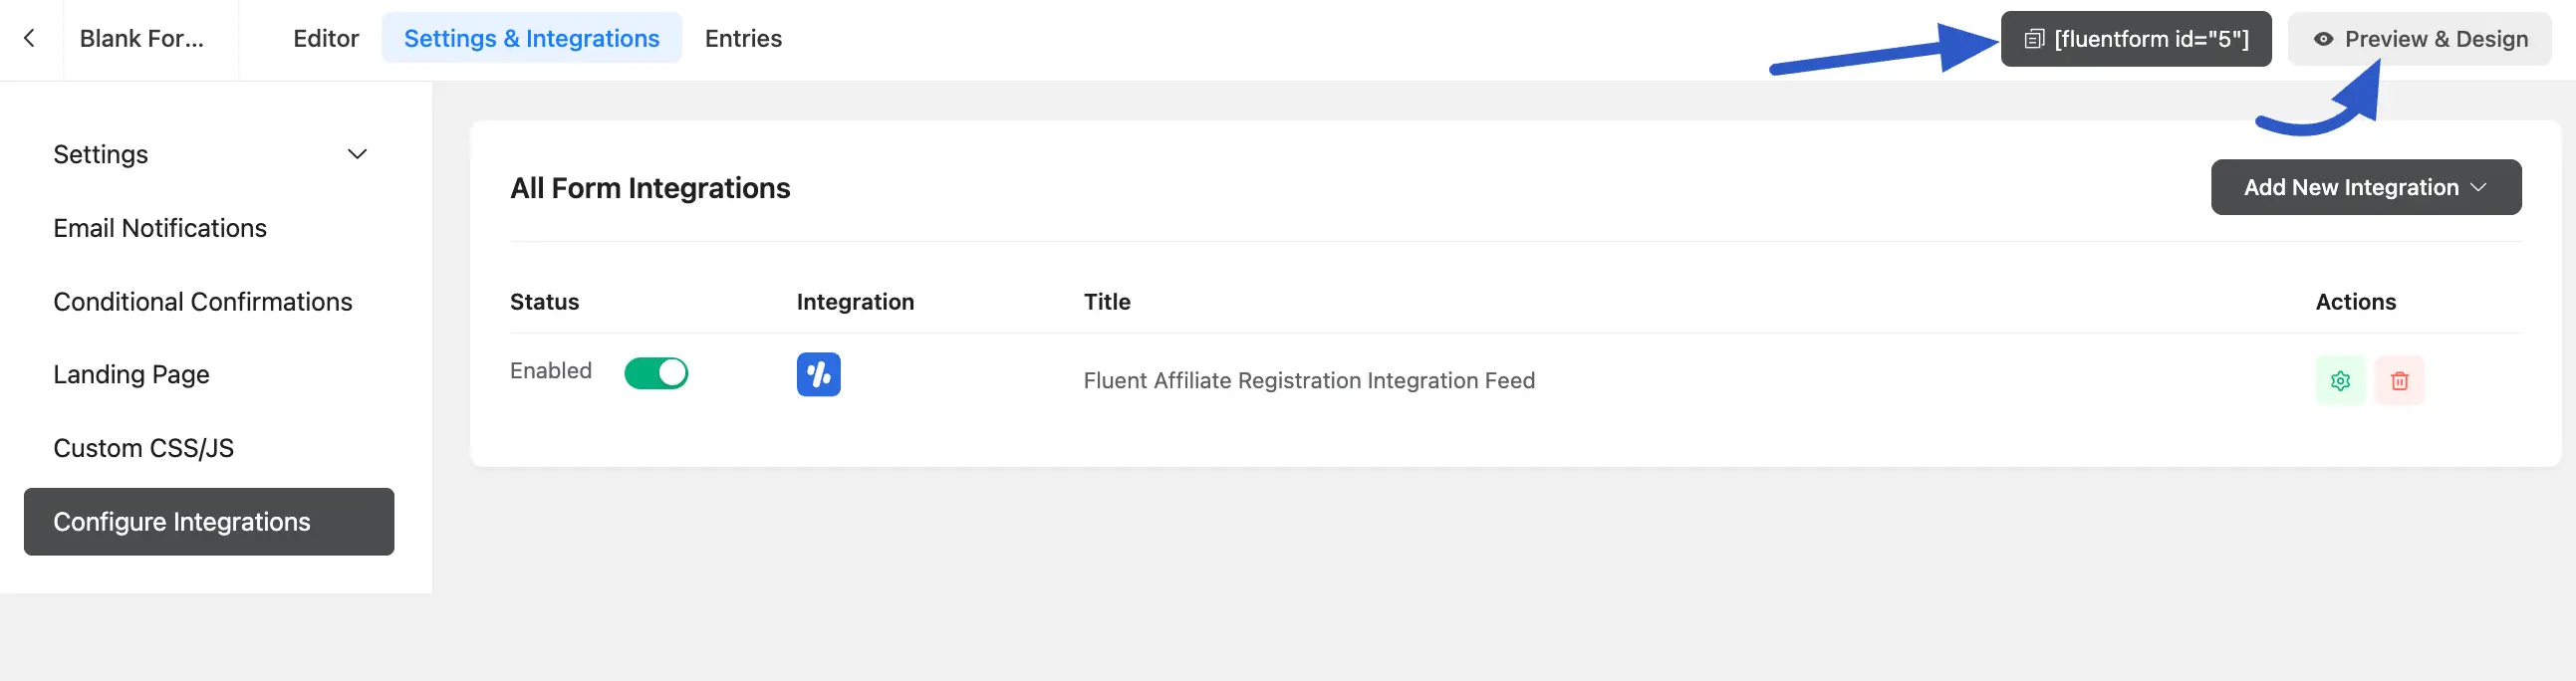Screen dimensions: 2576x681
Task: Disable the integration feed status toggle
Action: point(656,372)
